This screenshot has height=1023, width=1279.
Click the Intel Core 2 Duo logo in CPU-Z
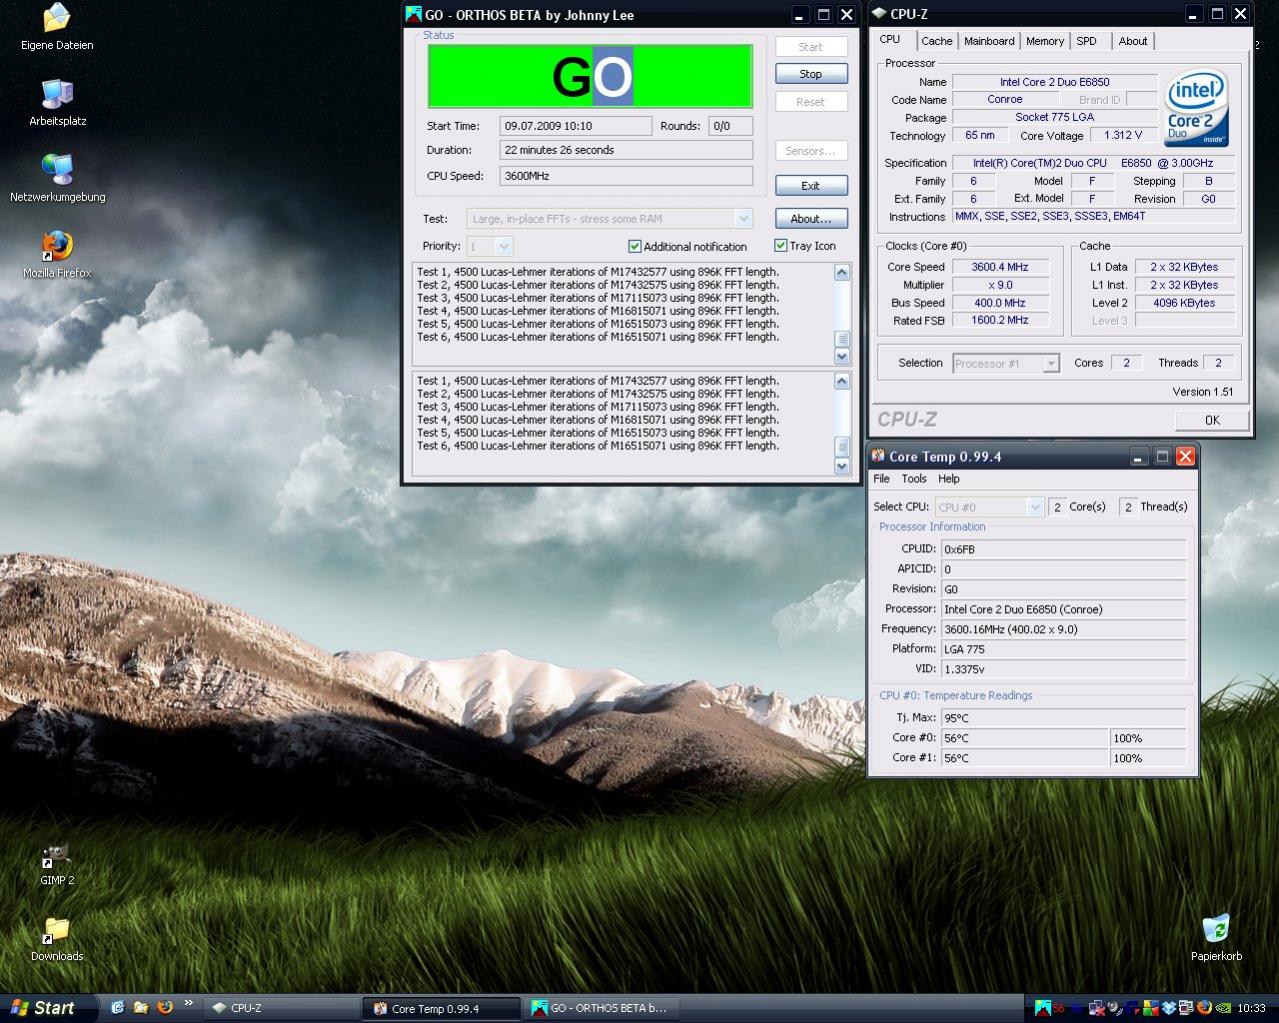(x=1195, y=108)
